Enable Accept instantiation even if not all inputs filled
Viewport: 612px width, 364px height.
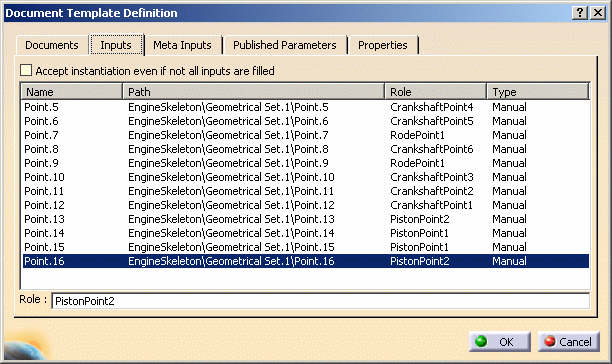click(26, 71)
